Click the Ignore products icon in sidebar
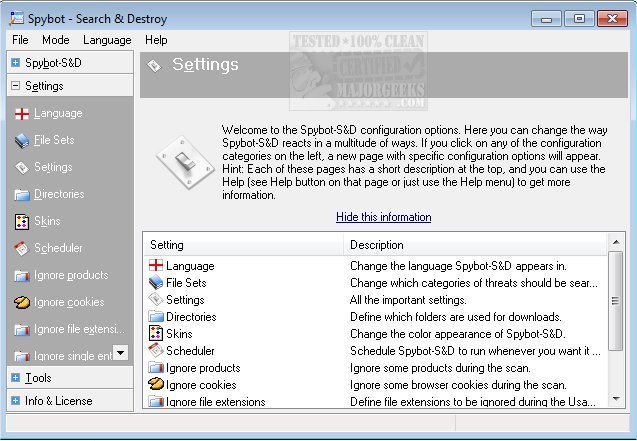This screenshot has height=441, width=637. [22, 276]
